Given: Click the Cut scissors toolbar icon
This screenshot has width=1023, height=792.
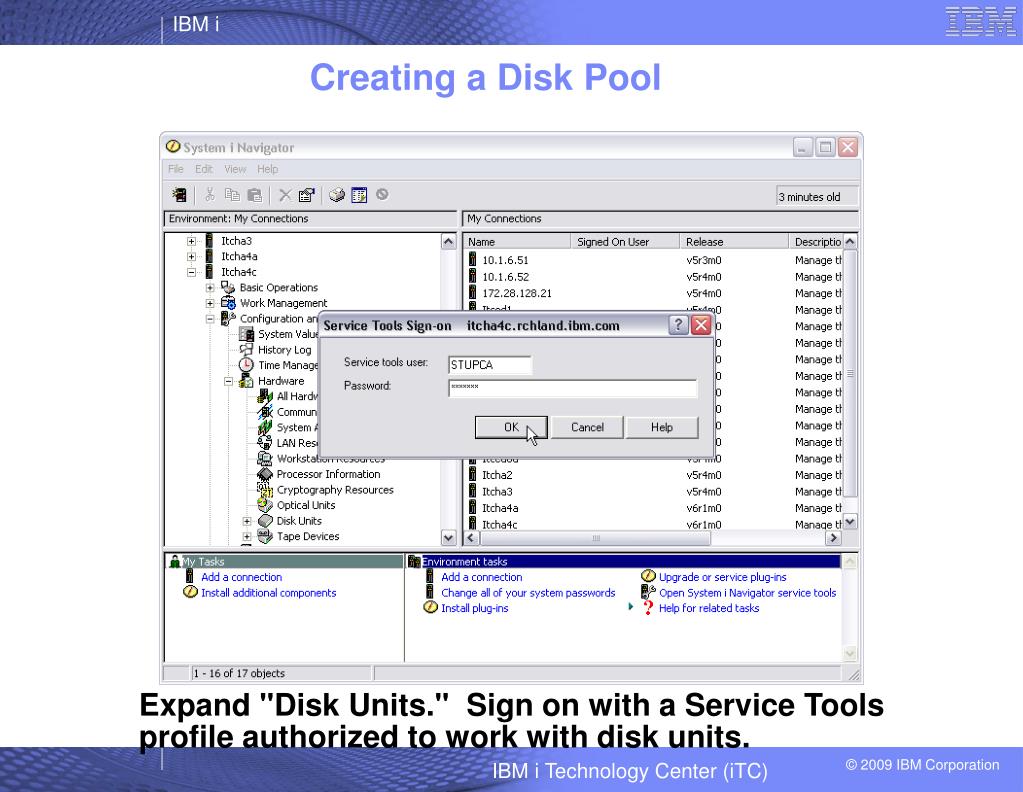Looking at the screenshot, I should click(209, 194).
